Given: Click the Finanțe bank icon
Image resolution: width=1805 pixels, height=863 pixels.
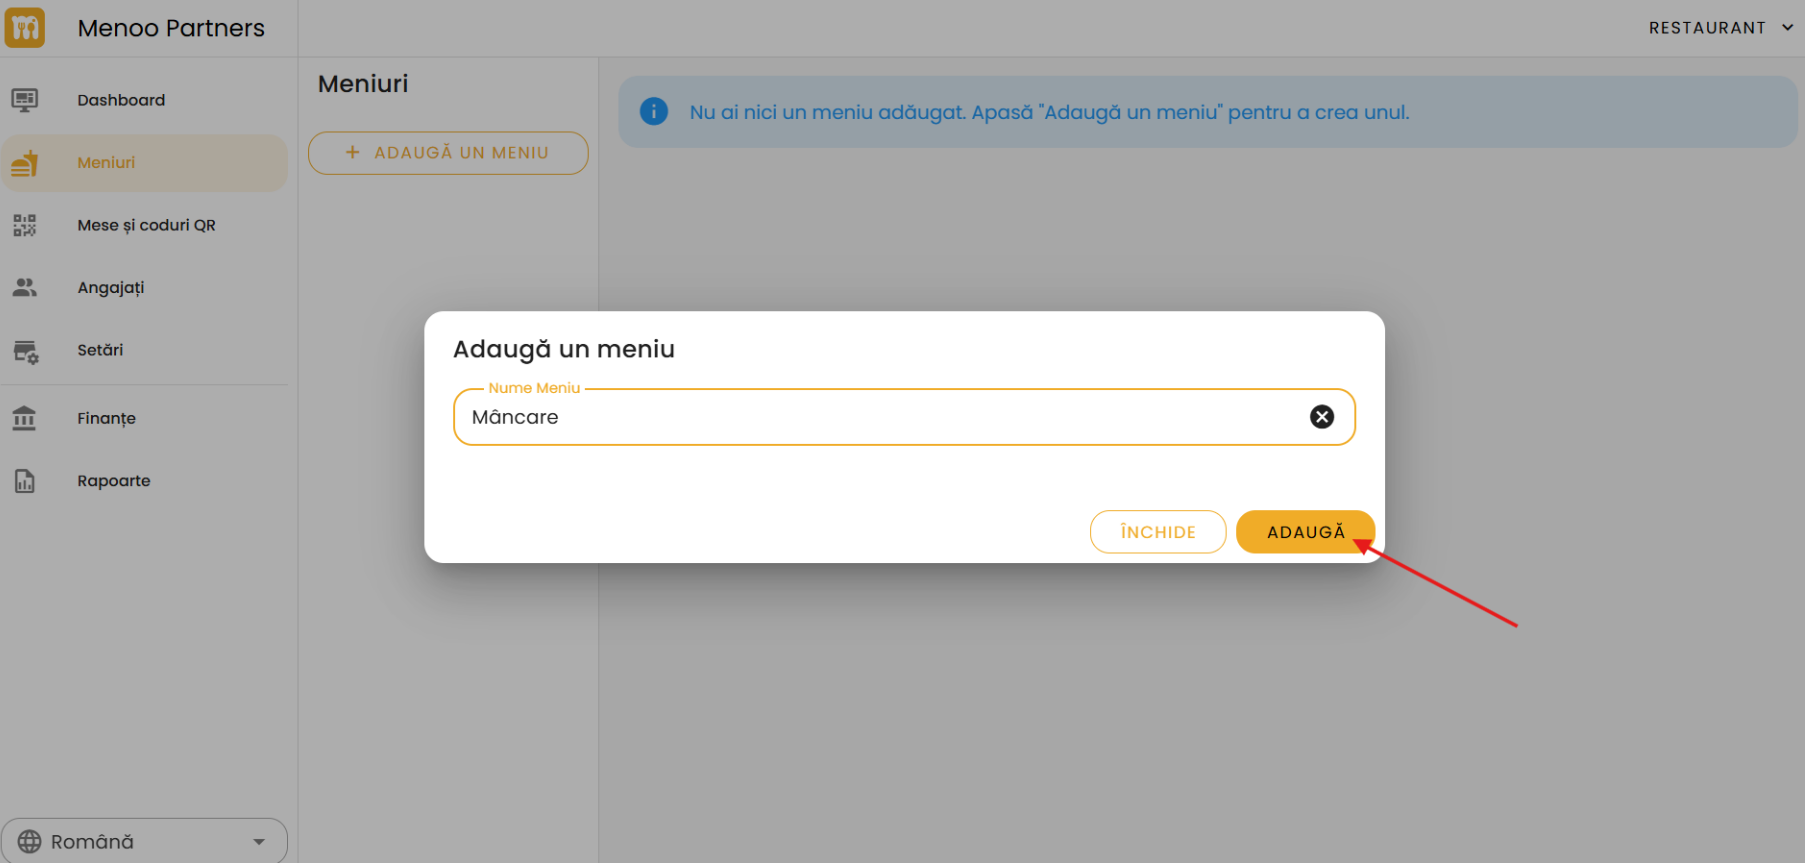Looking at the screenshot, I should point(25,418).
